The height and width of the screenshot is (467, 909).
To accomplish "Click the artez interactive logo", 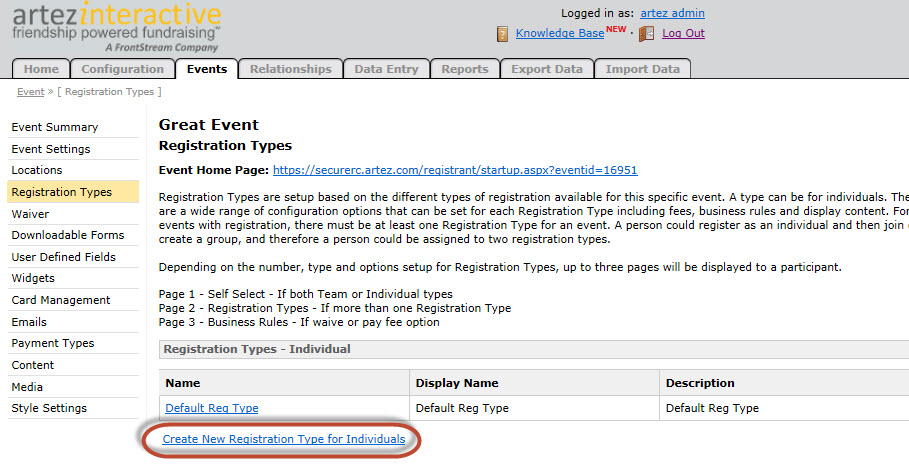I will 117,27.
